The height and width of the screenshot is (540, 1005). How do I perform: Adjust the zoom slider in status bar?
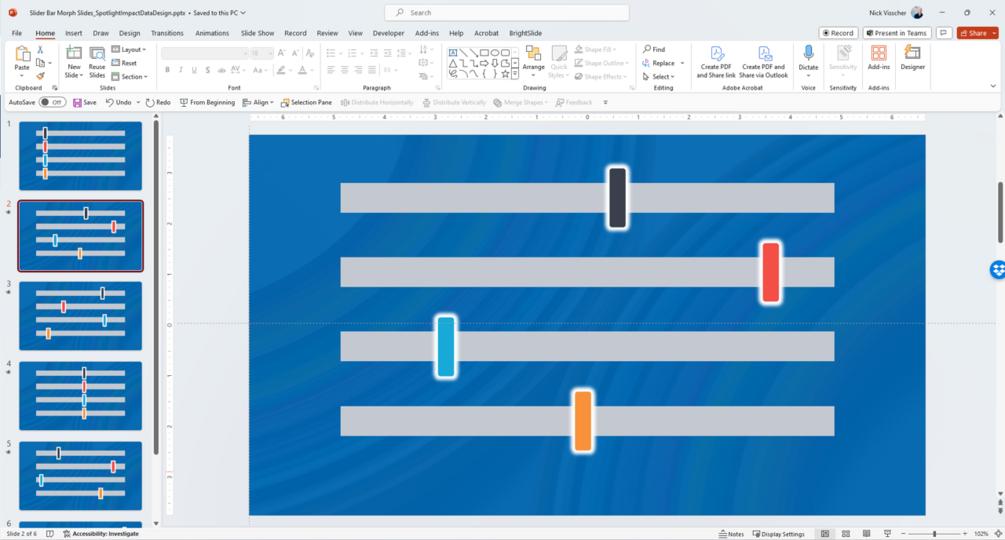point(934,534)
